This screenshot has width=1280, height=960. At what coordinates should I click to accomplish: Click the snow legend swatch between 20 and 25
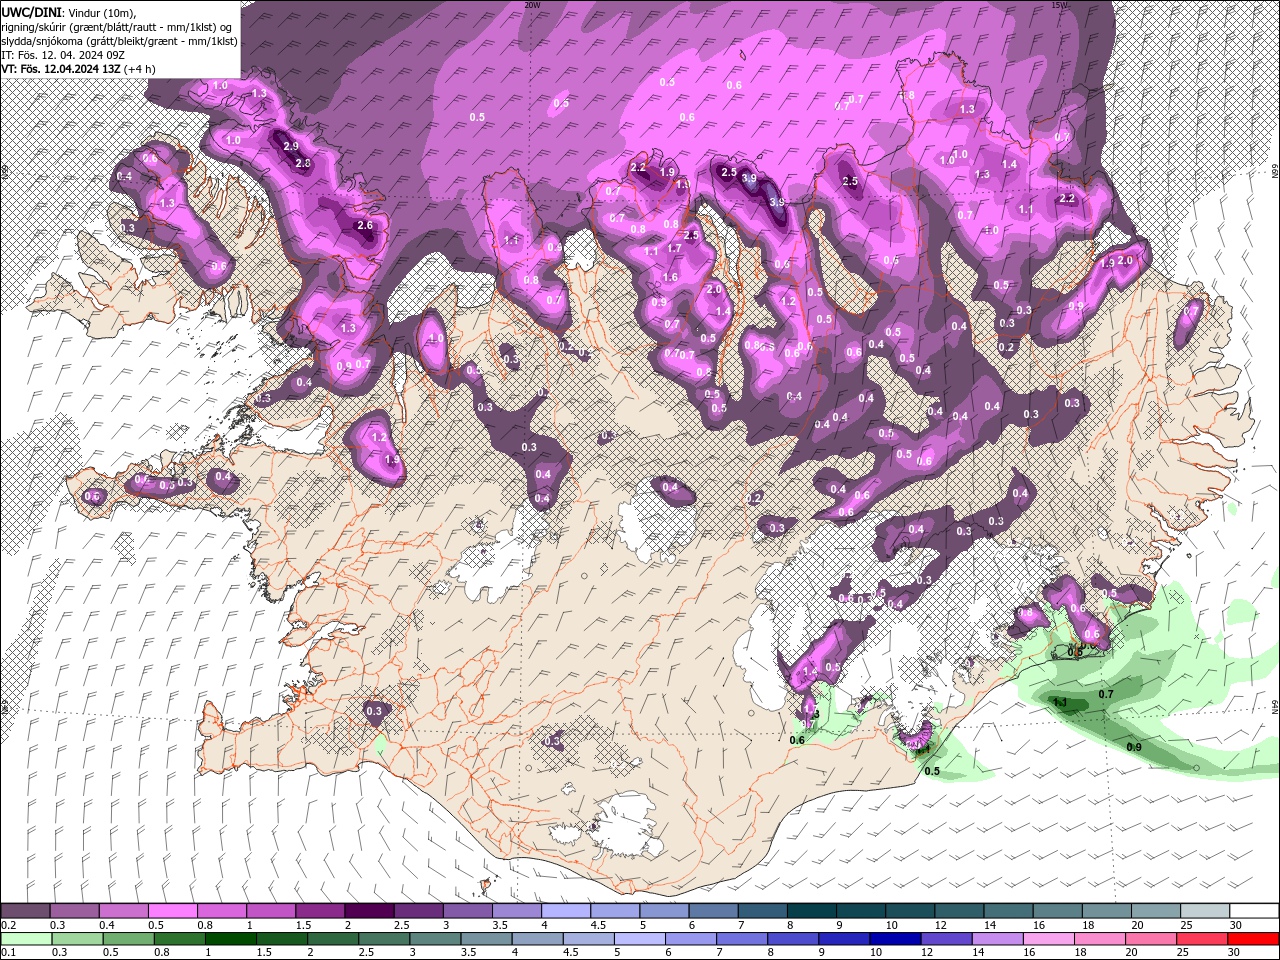pos(1156,911)
